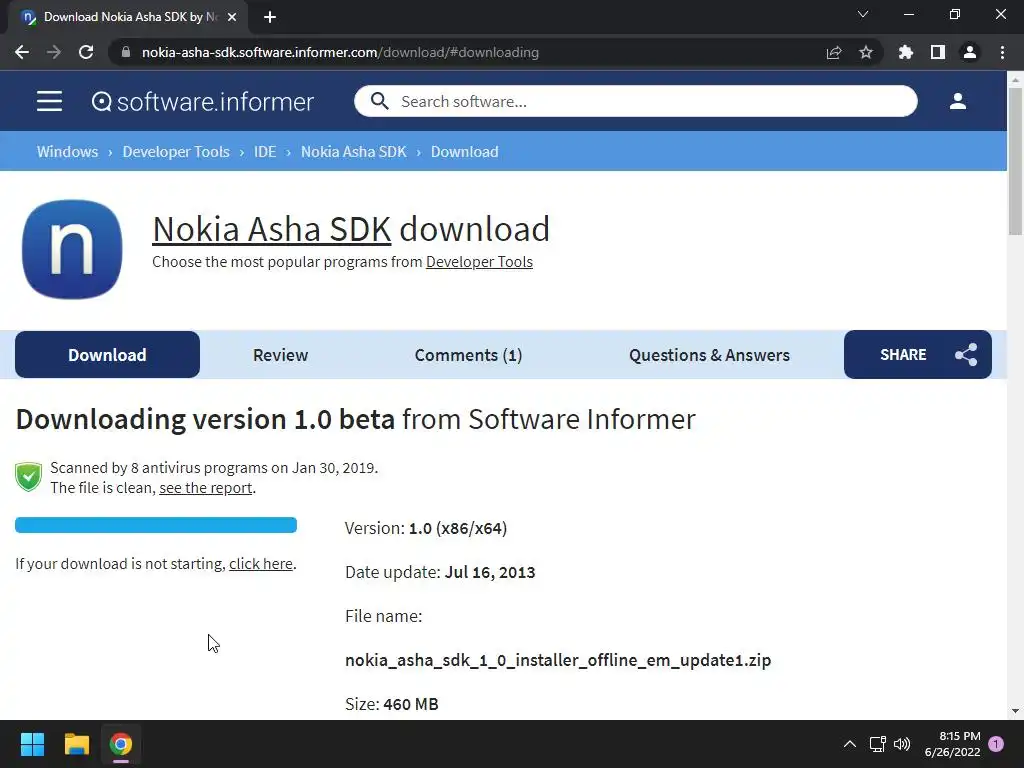This screenshot has height=768, width=1024.
Task: Open Chrome three-dot menu
Action: click(1002, 52)
